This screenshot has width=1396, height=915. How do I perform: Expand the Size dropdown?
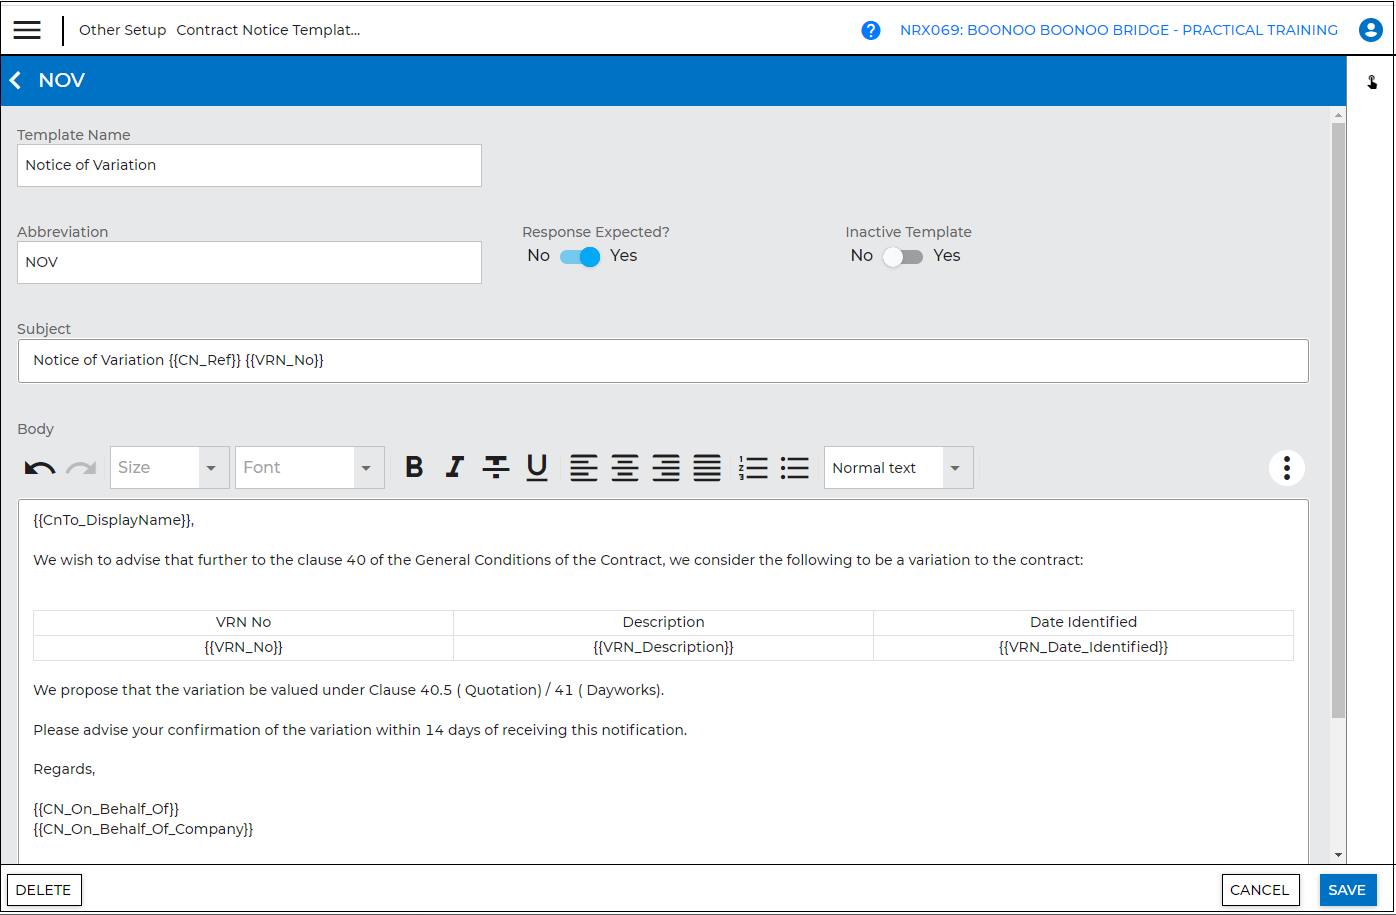click(x=211, y=468)
